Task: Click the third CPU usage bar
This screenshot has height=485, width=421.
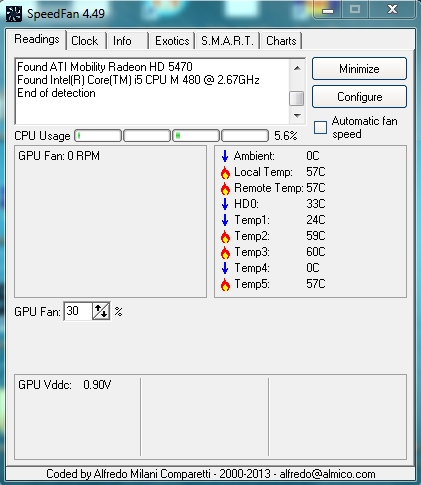Action: pos(196,136)
